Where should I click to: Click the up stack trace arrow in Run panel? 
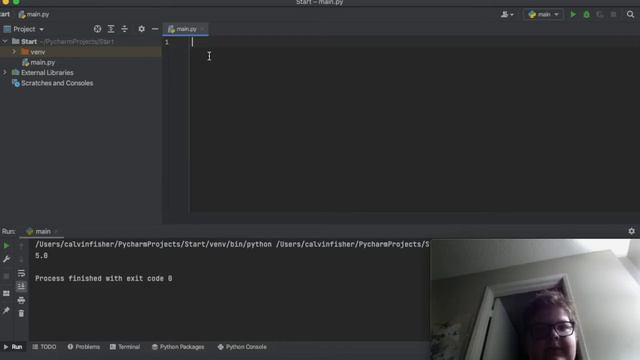tap(21, 246)
